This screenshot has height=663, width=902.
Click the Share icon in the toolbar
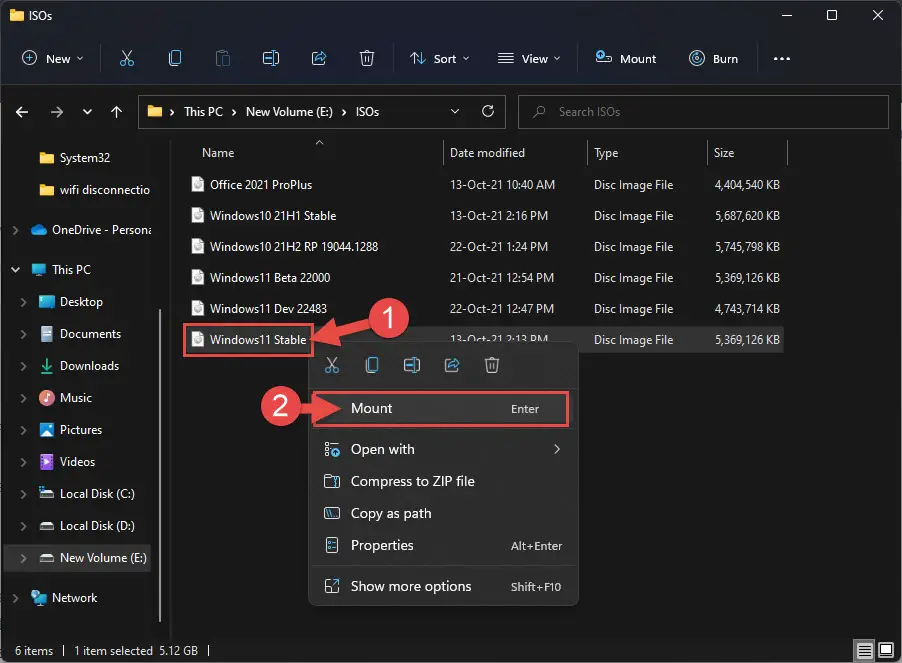319,58
